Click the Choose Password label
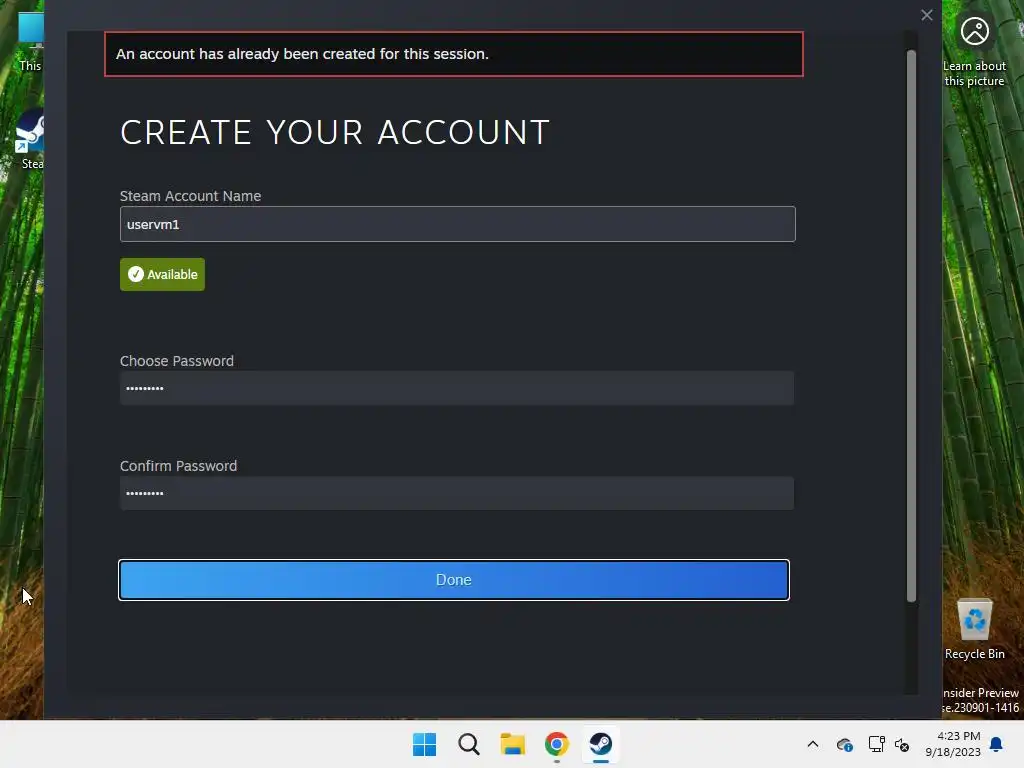The image size is (1024, 768). click(177, 361)
